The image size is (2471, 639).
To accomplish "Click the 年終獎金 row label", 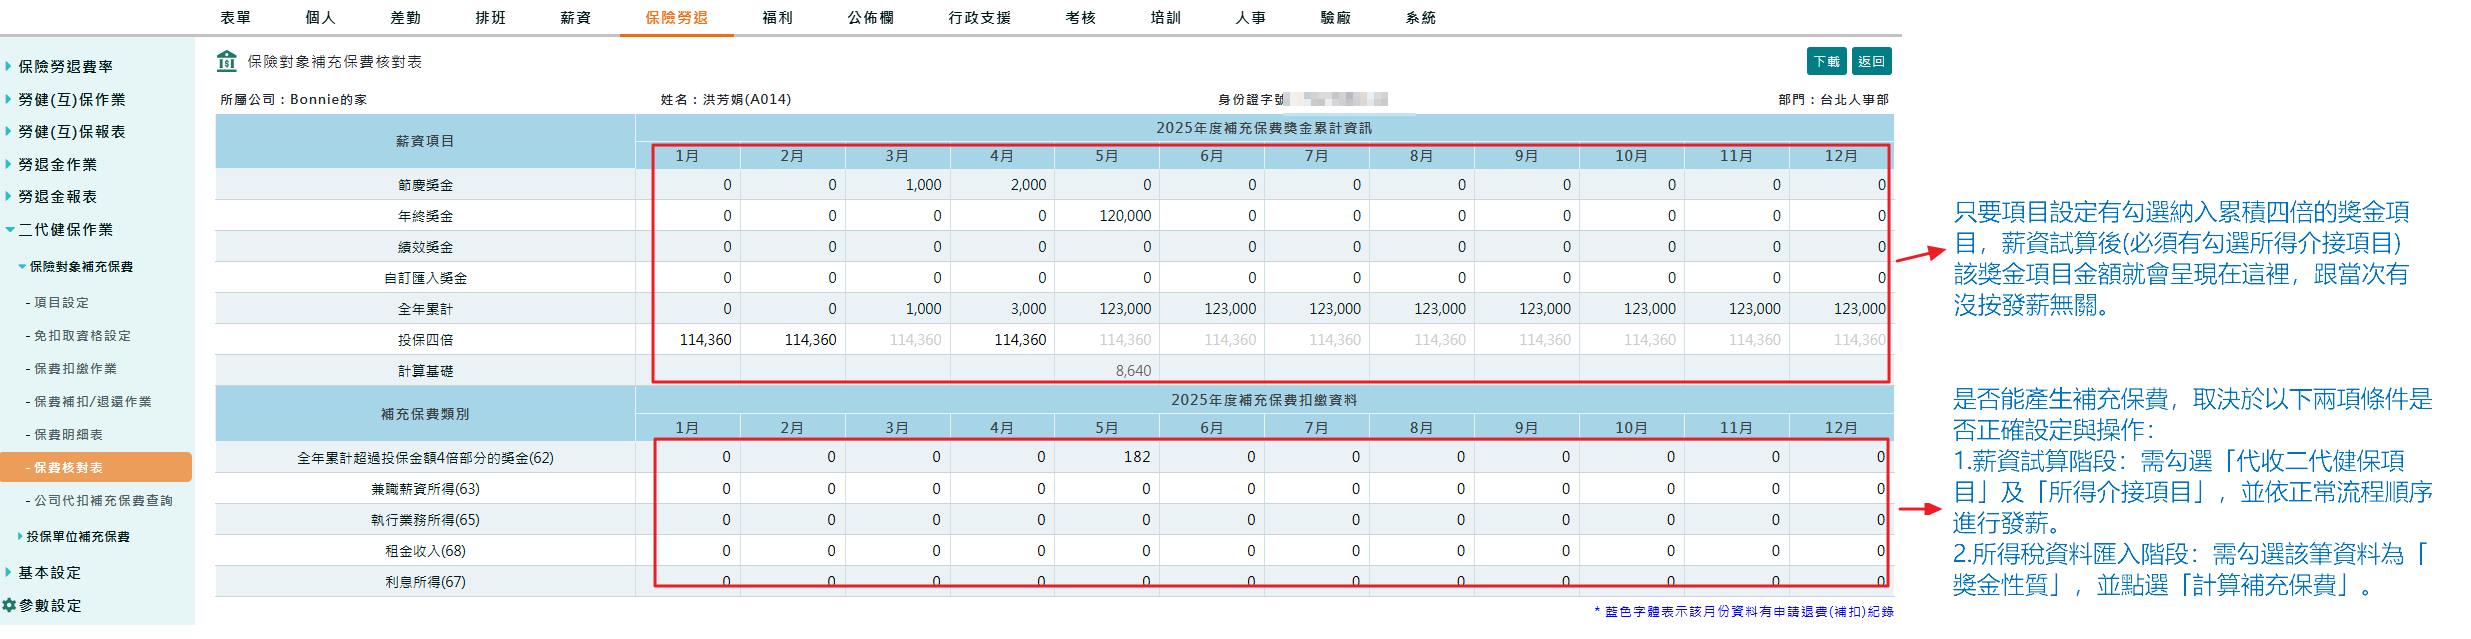I will coord(425,216).
